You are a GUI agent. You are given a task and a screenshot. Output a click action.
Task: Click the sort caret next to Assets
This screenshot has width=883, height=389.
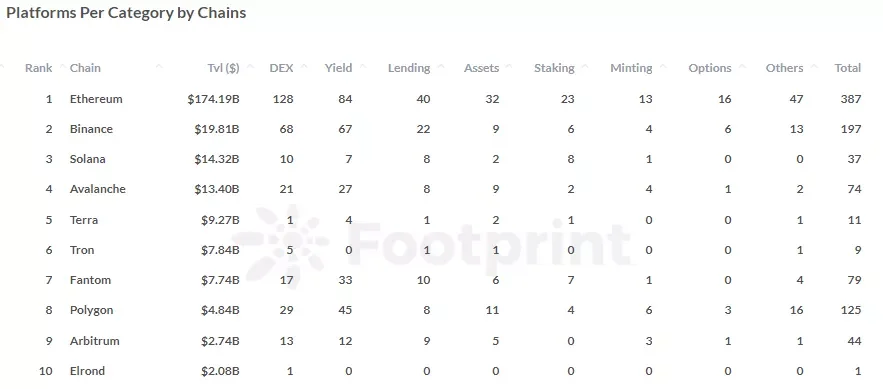[x=509, y=67]
